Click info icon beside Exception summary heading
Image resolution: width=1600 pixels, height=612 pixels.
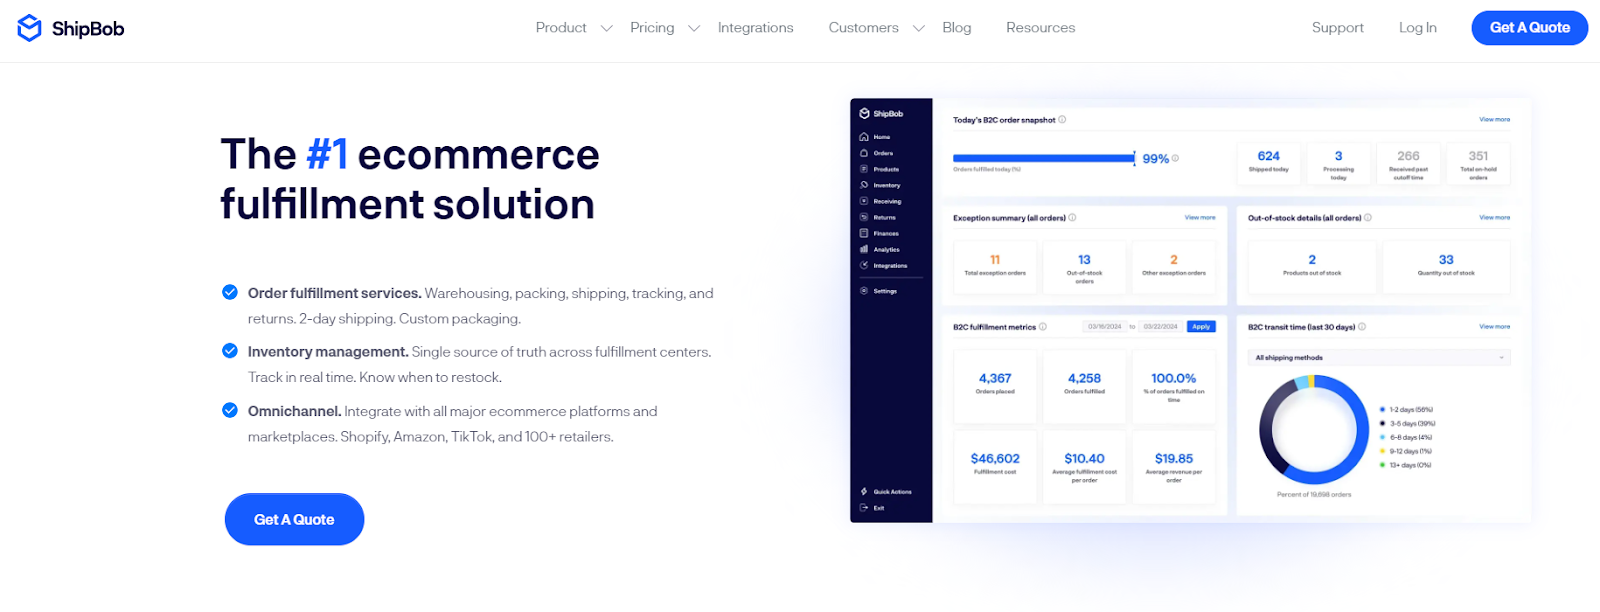coord(1072,217)
